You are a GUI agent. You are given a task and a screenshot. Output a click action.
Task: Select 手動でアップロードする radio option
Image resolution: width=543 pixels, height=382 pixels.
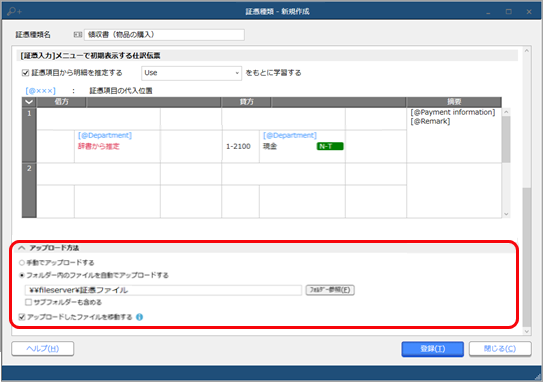pos(22,263)
